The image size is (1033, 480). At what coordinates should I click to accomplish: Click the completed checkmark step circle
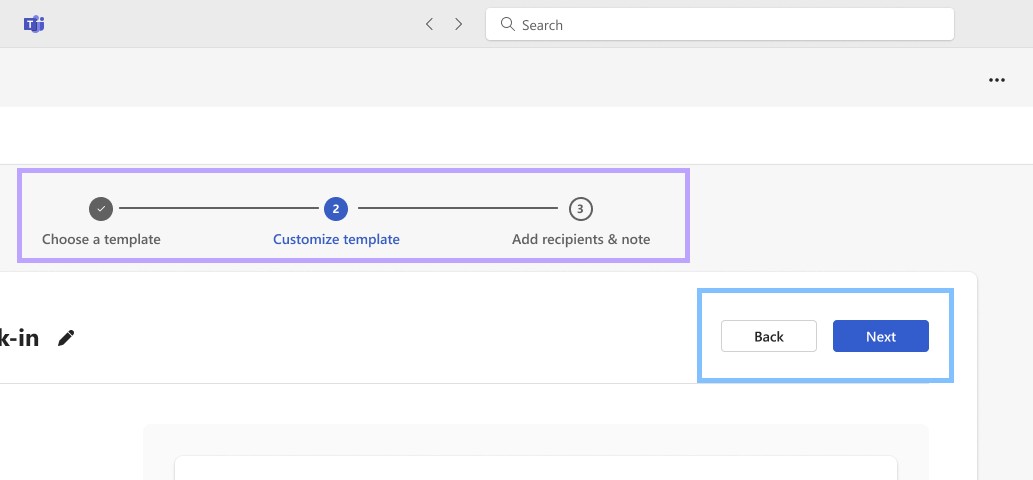(101, 209)
